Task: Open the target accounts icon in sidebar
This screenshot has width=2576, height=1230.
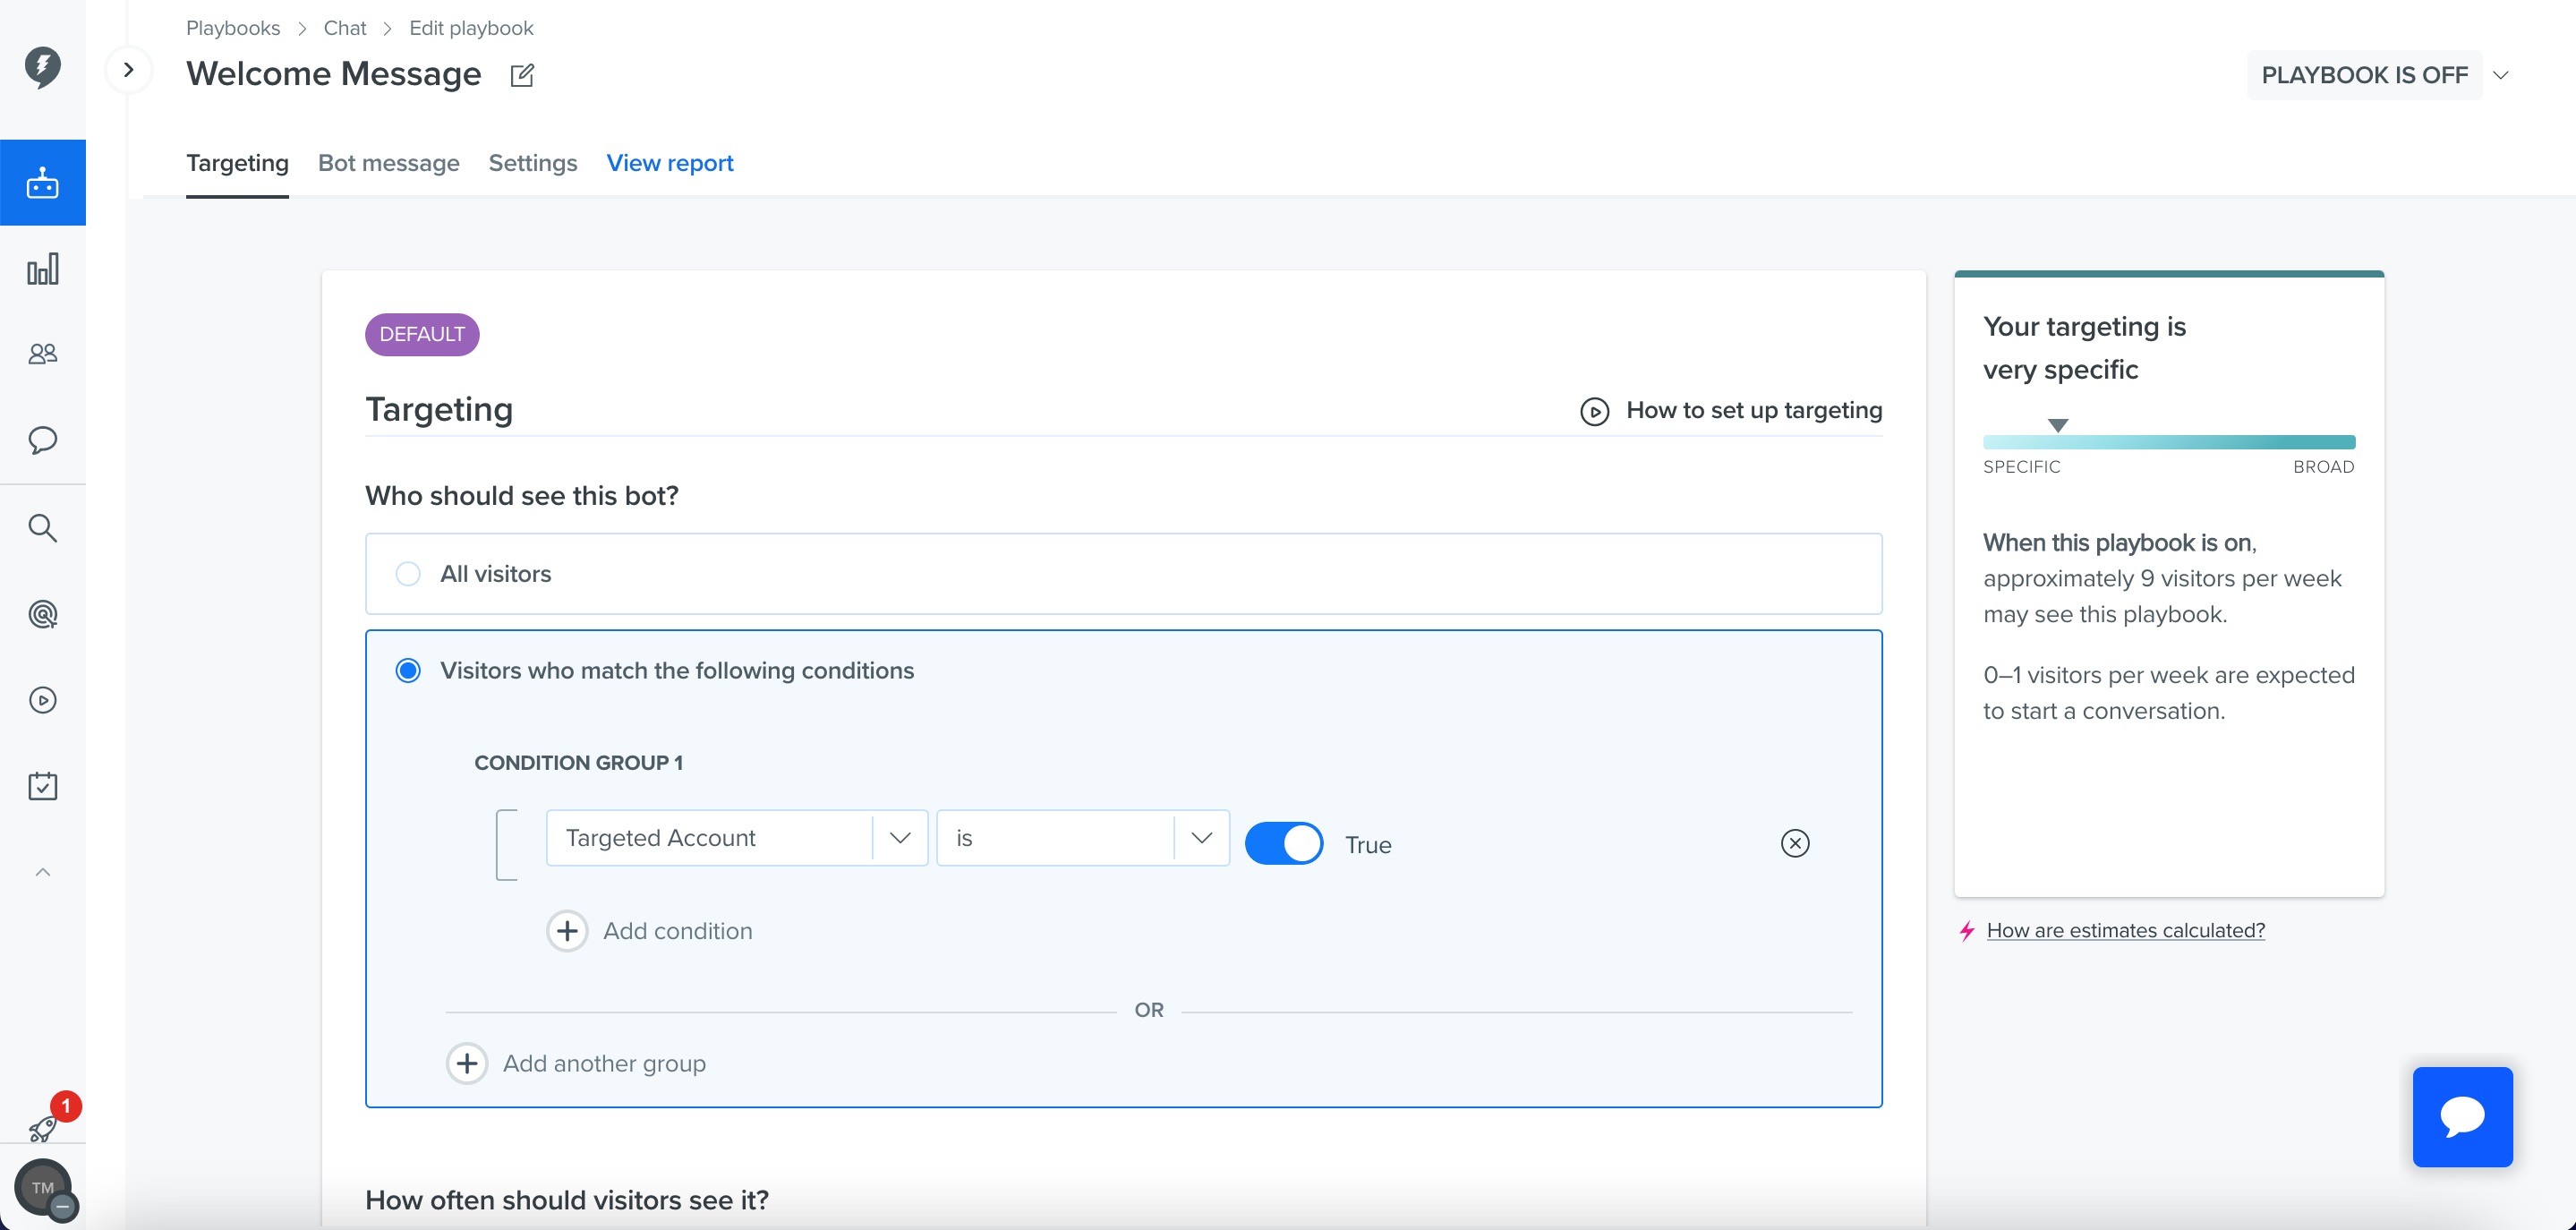Action: coord(42,614)
